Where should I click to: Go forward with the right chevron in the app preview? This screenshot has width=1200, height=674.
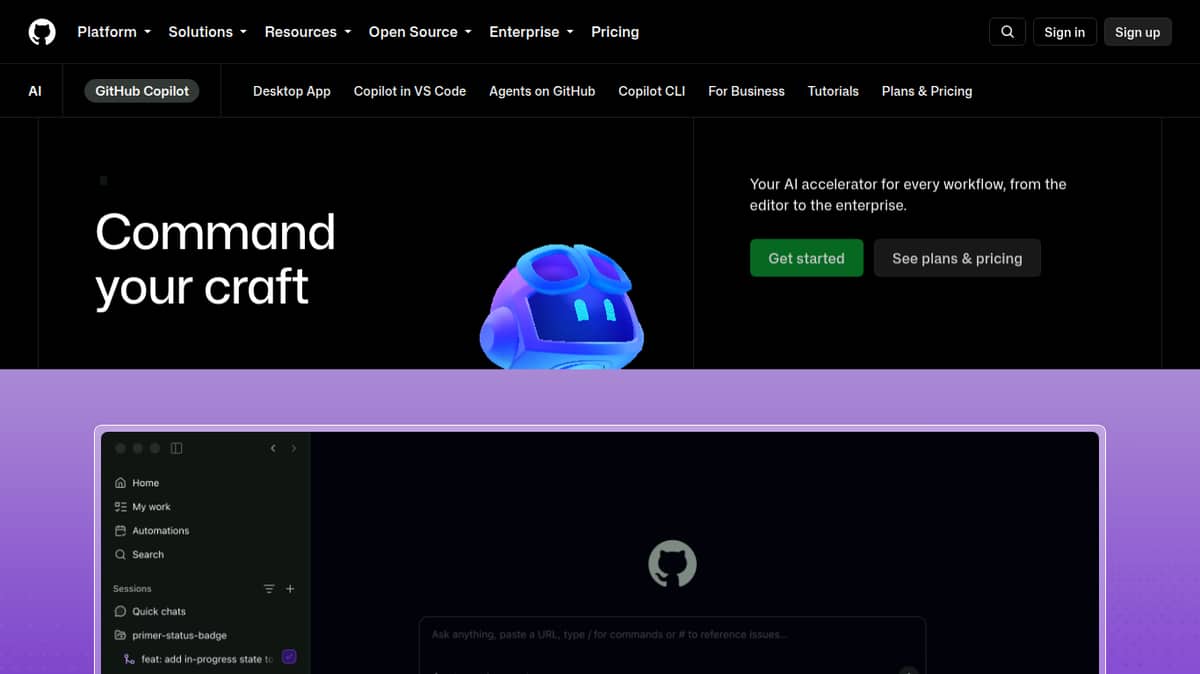293,449
